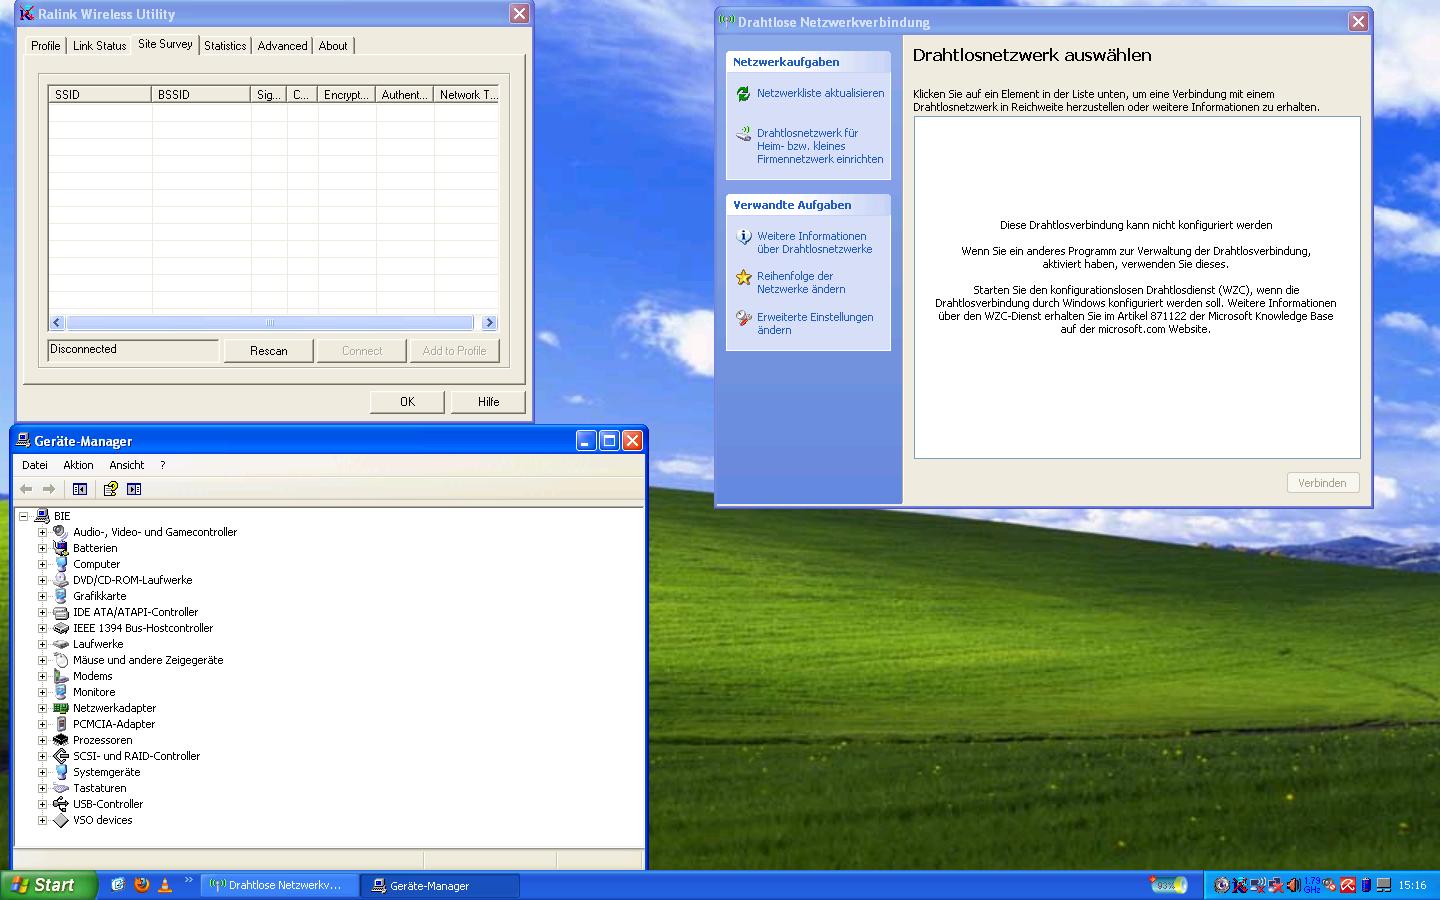This screenshot has height=900, width=1440.
Task: Click the BIE computer root icon
Action: click(x=42, y=516)
